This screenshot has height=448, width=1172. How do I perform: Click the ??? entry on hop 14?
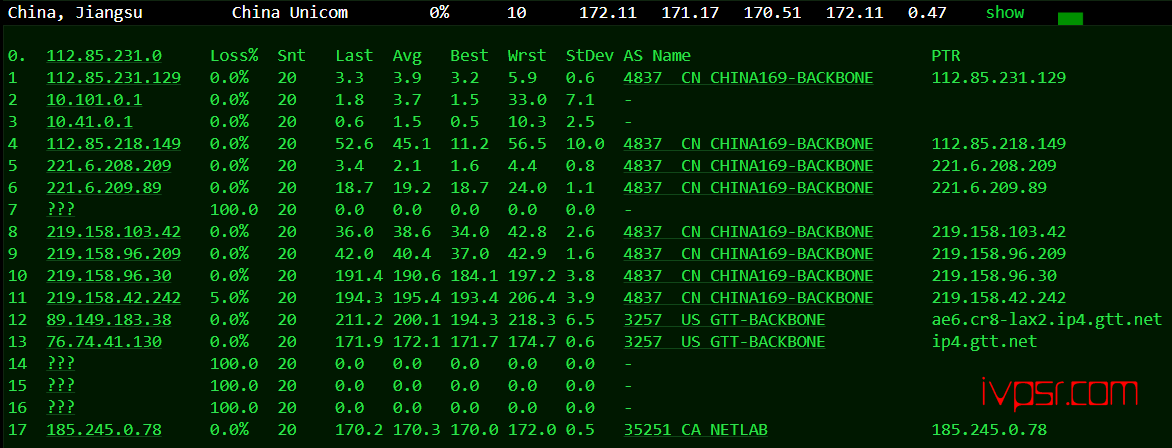61,365
